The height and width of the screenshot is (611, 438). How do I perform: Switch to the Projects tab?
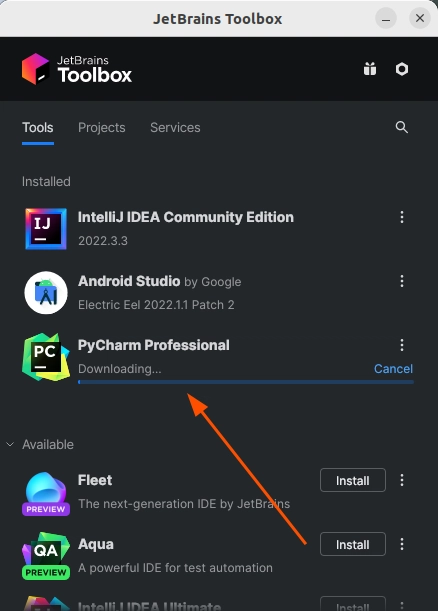click(x=102, y=127)
